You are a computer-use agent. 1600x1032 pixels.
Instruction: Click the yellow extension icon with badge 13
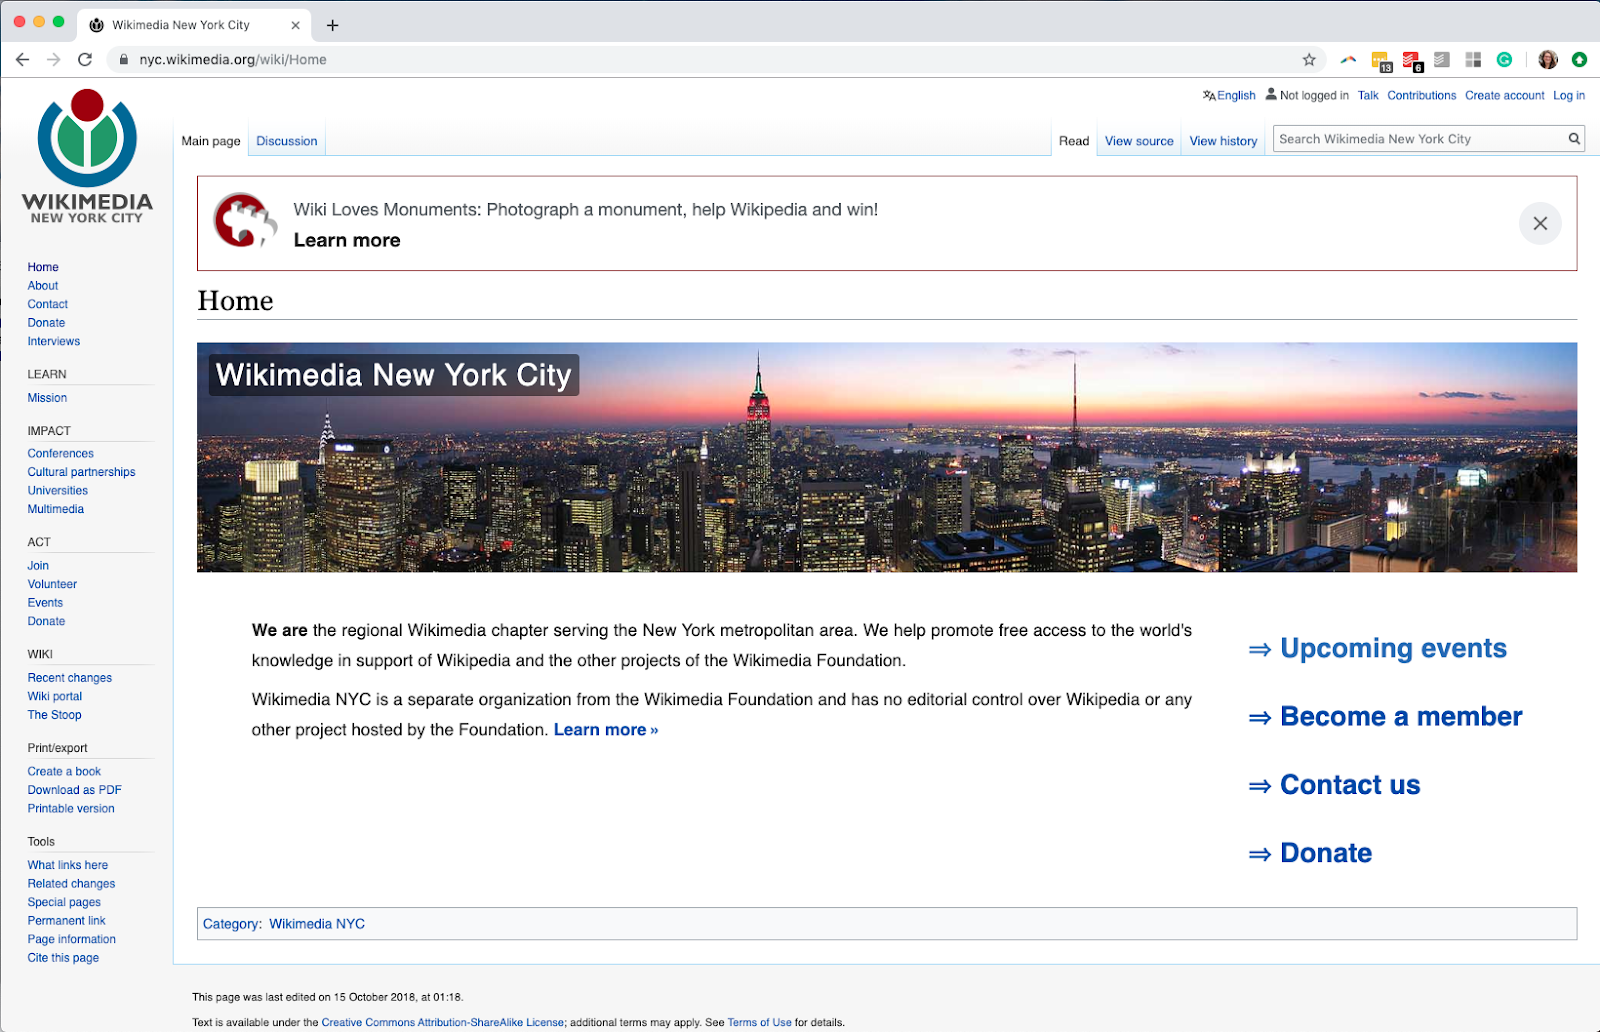click(x=1381, y=61)
